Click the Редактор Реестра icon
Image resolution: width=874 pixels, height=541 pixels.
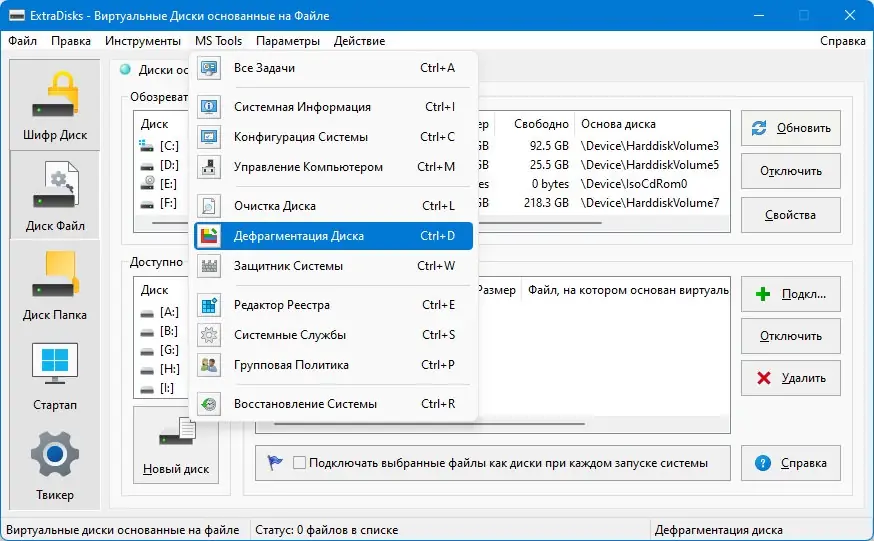coord(209,305)
